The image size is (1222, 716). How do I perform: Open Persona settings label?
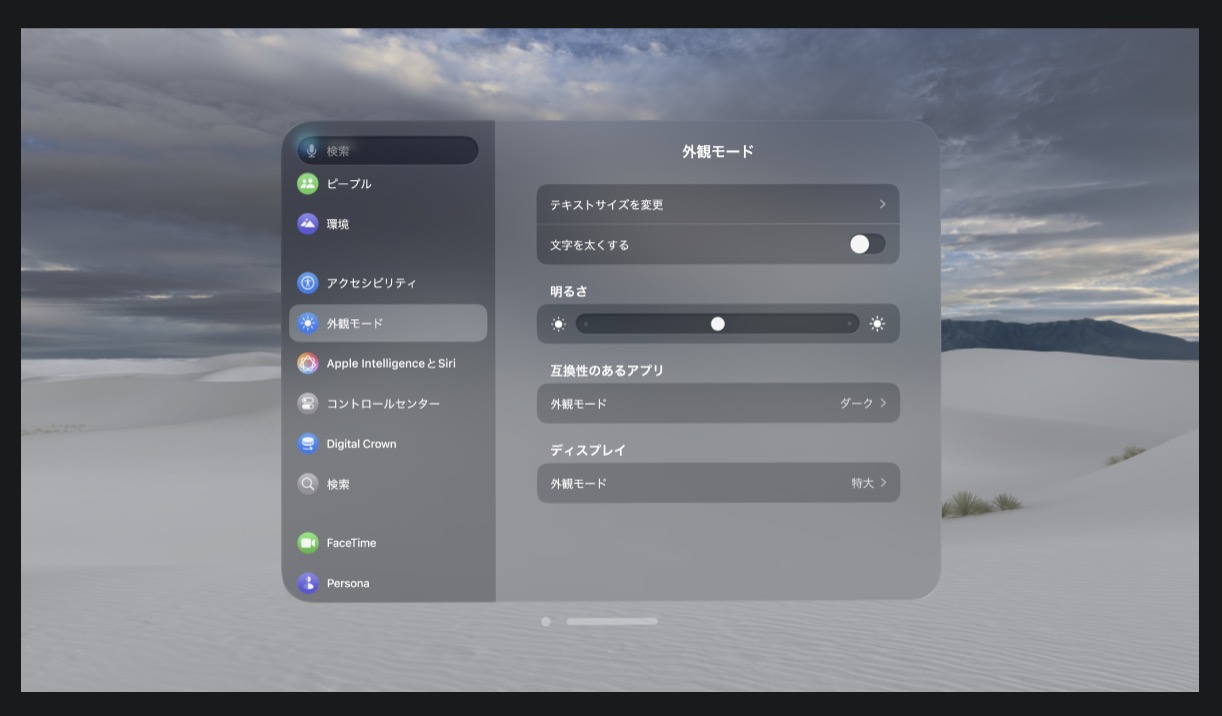click(x=348, y=583)
